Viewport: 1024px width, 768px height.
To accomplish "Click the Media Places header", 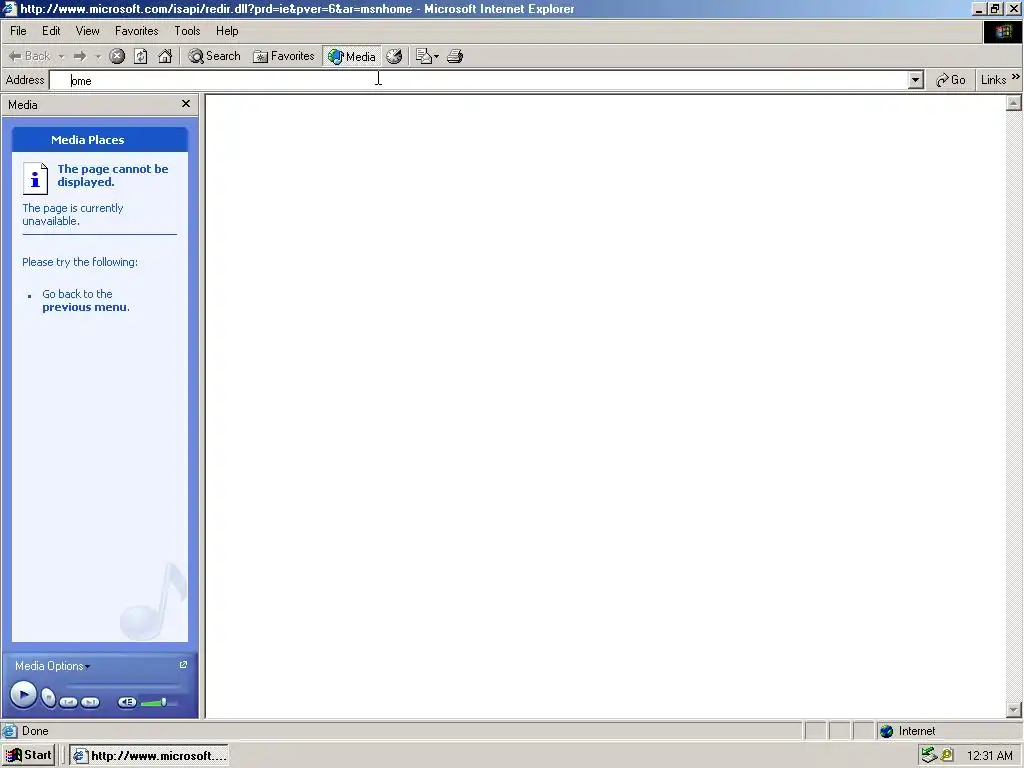I will point(100,140).
